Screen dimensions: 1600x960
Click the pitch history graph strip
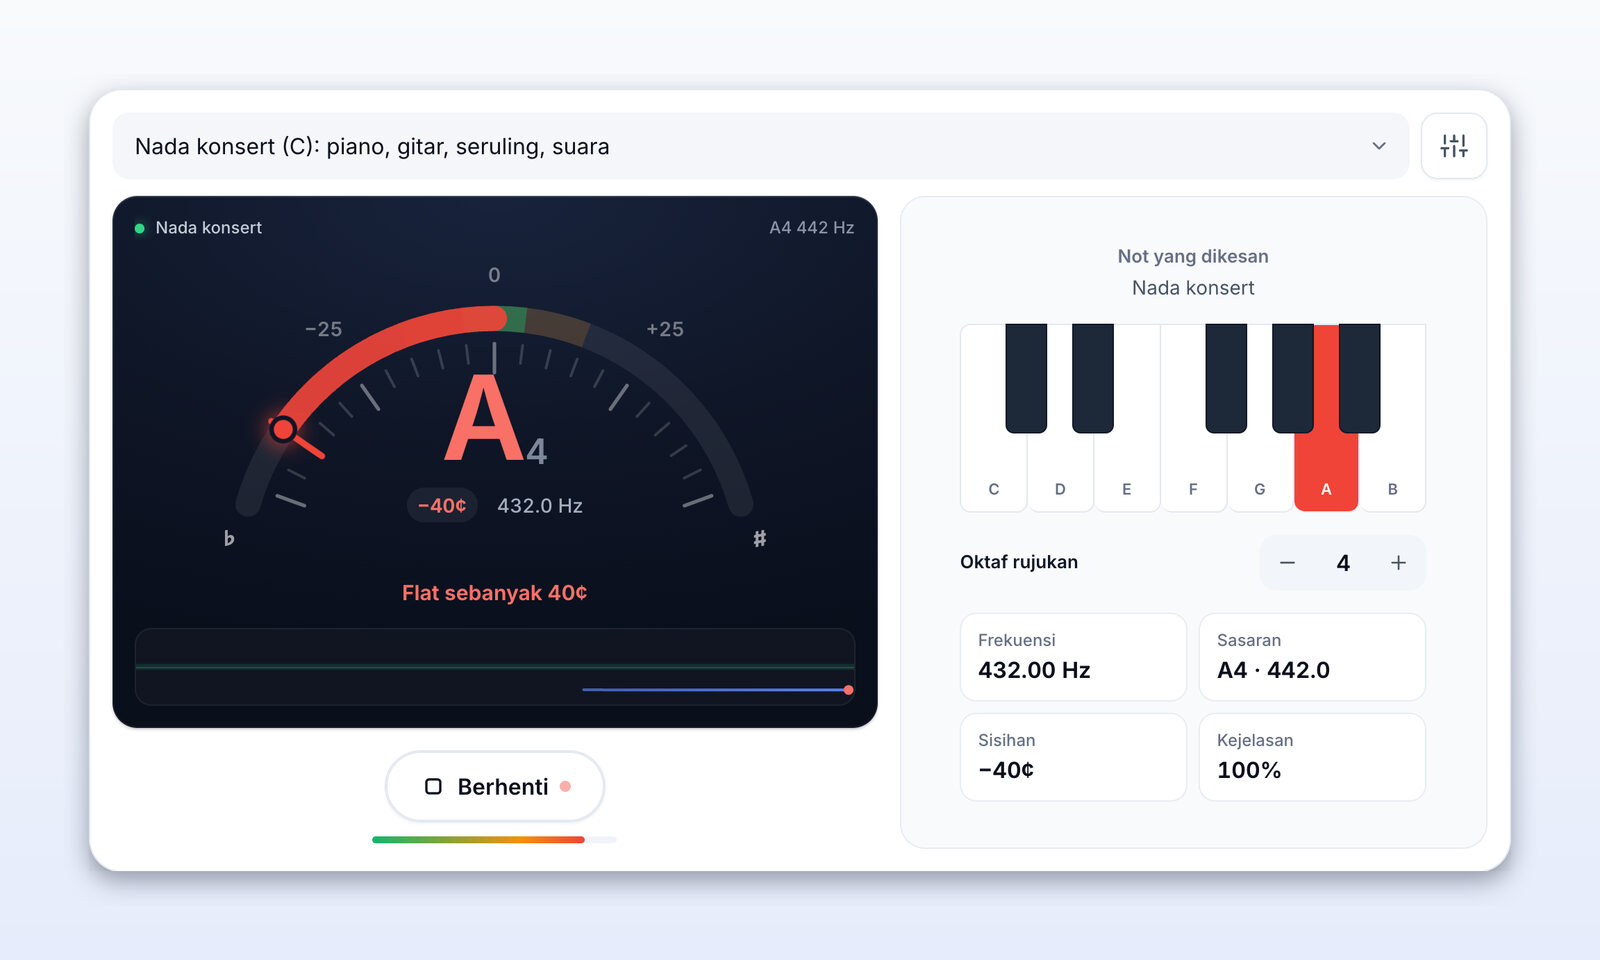click(x=495, y=667)
